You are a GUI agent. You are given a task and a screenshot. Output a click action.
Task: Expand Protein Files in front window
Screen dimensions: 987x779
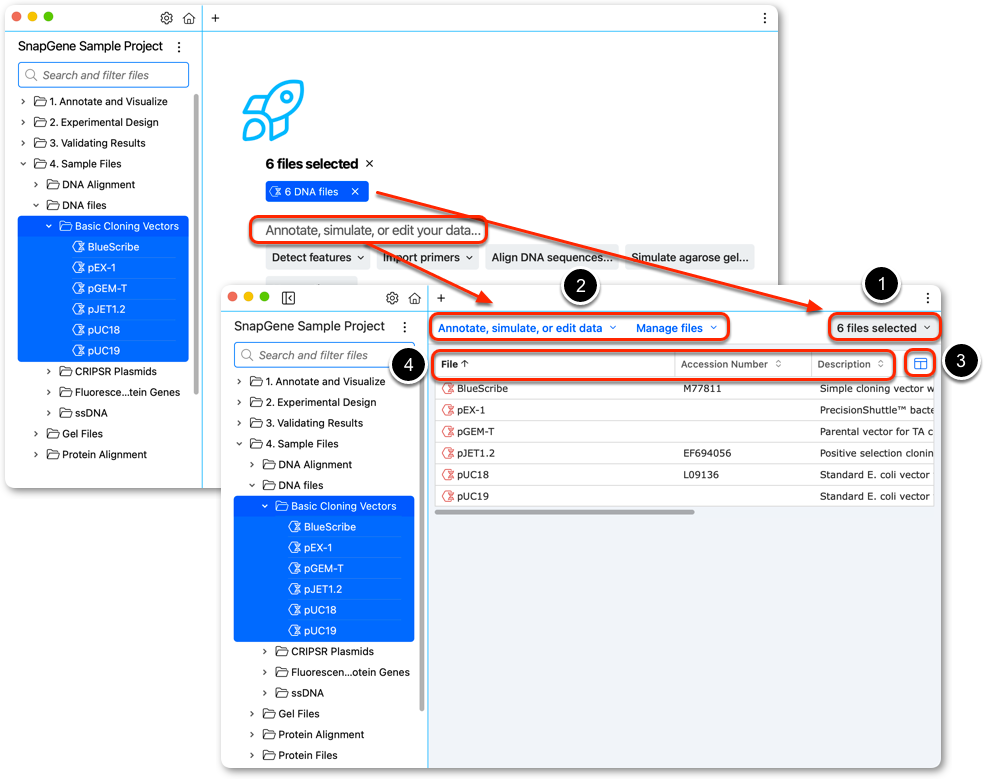(252, 755)
